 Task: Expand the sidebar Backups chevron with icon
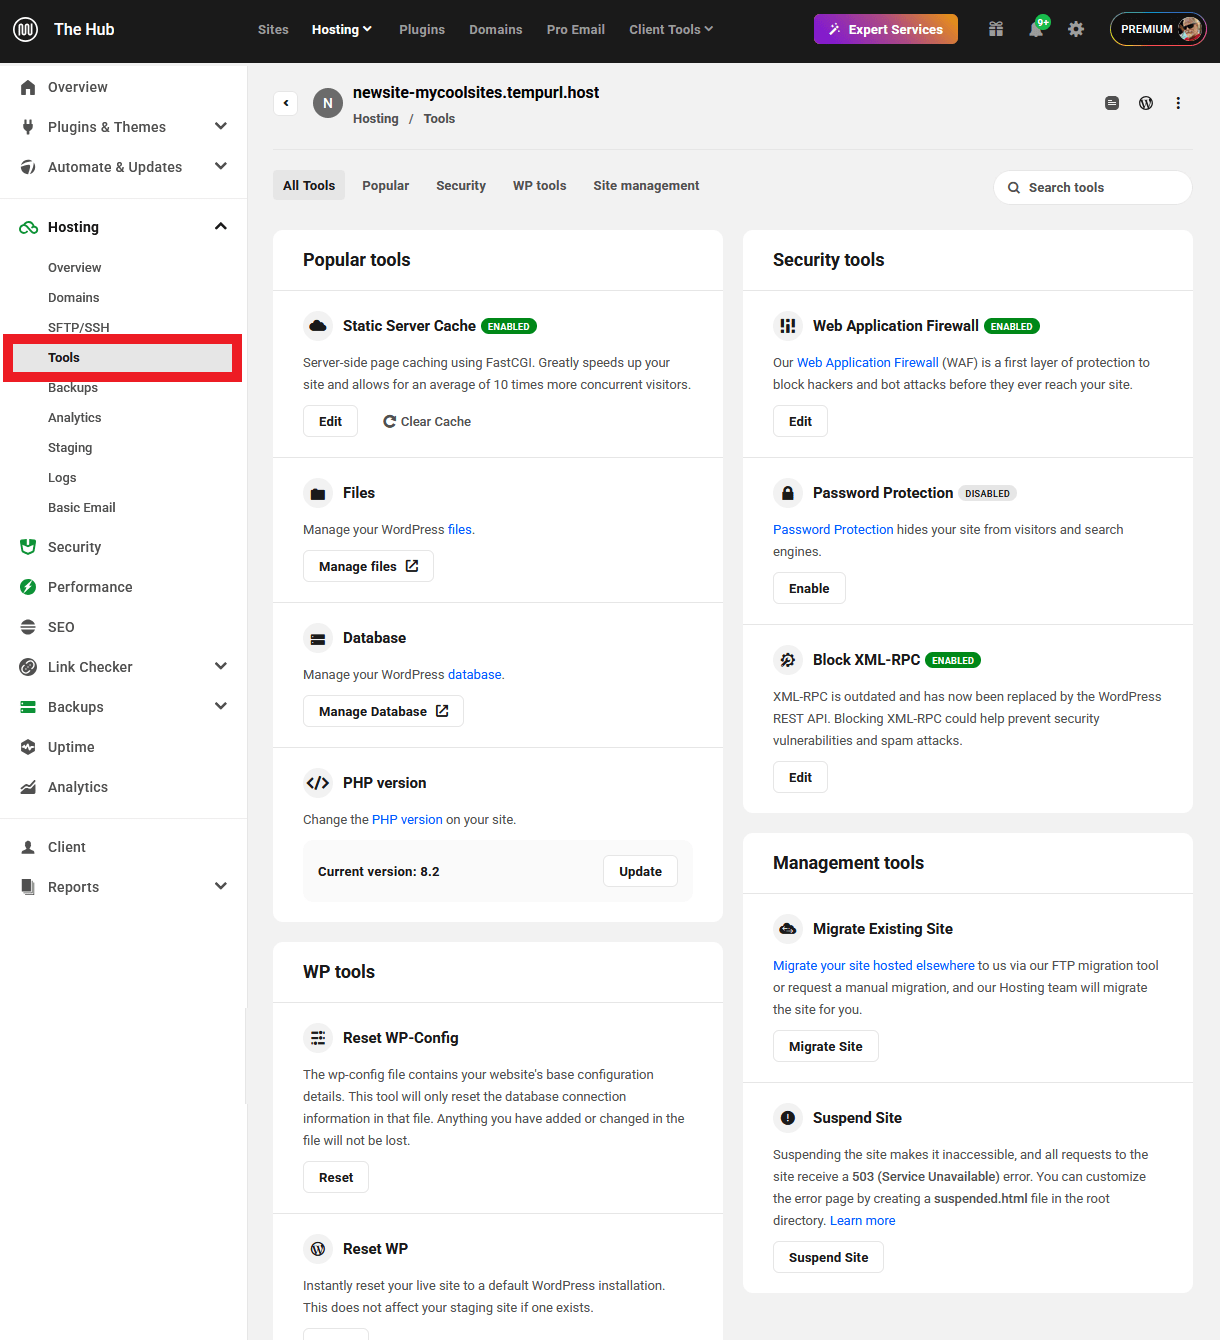221,706
